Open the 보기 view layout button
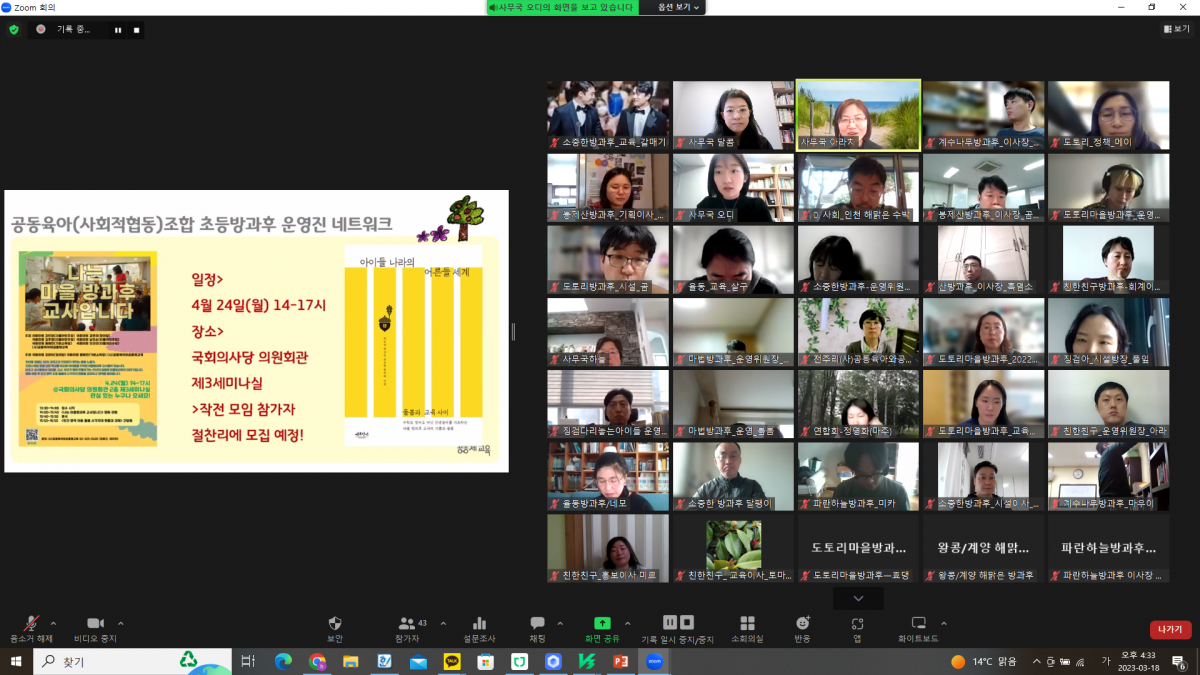This screenshot has height=675, width=1200. [x=1176, y=29]
